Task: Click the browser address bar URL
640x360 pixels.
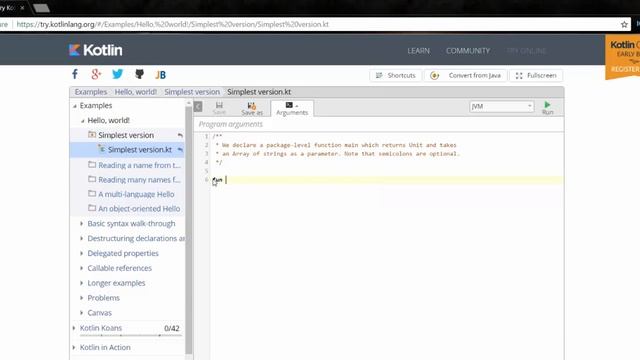Action: pyautogui.click(x=172, y=24)
